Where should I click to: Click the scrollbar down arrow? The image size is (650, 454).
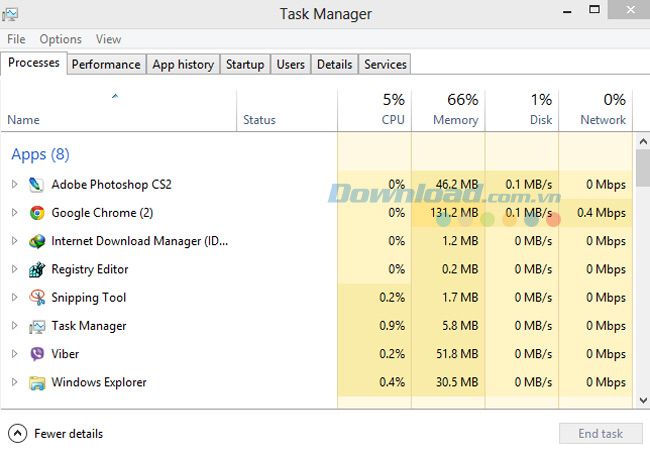643,400
